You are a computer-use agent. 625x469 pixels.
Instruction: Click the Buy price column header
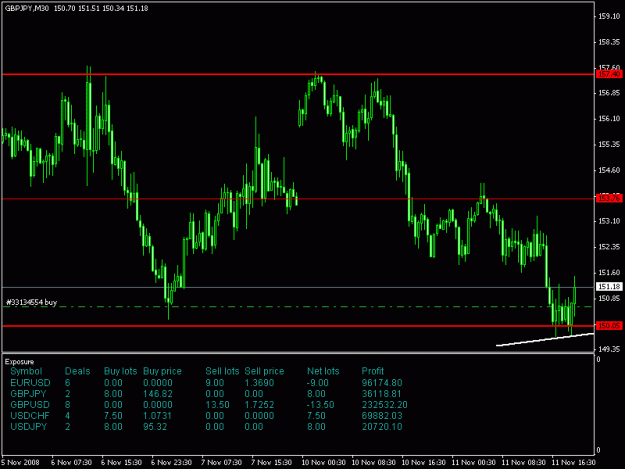click(162, 371)
